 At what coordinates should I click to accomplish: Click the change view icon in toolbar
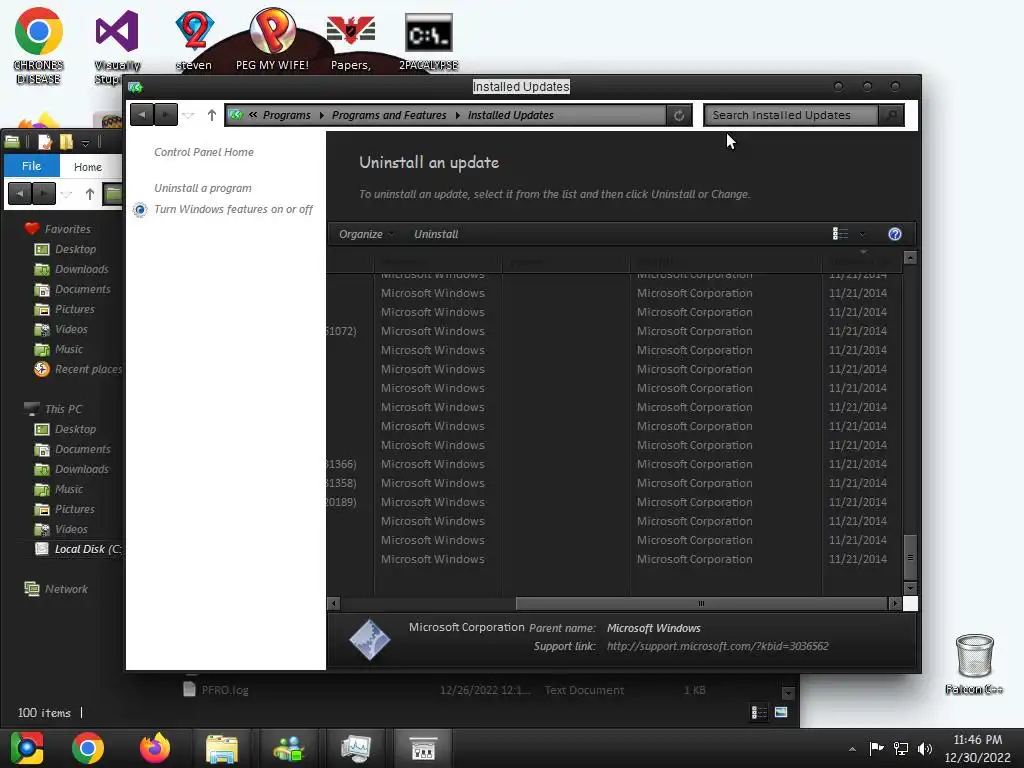click(x=840, y=234)
